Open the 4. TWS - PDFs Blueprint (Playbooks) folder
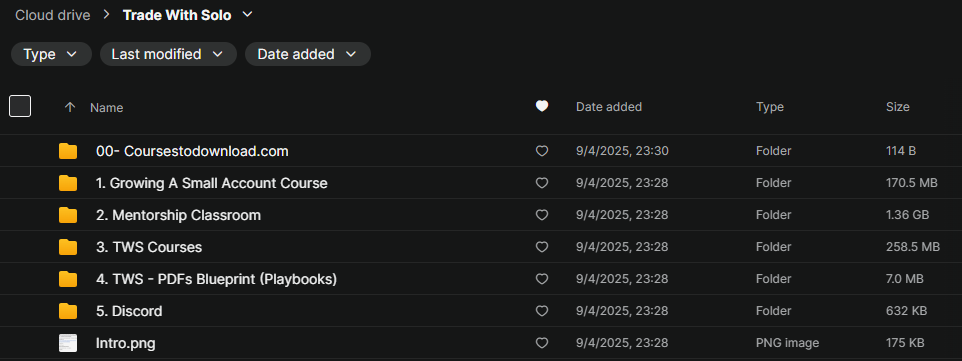Screen dimensions: 962x361 (217, 279)
